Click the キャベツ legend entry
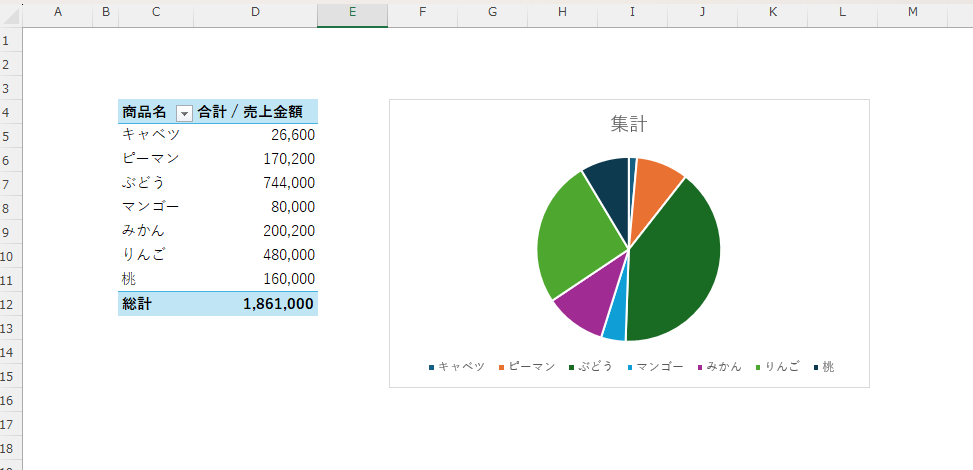Viewport: 973px width, 470px height. pos(456,367)
